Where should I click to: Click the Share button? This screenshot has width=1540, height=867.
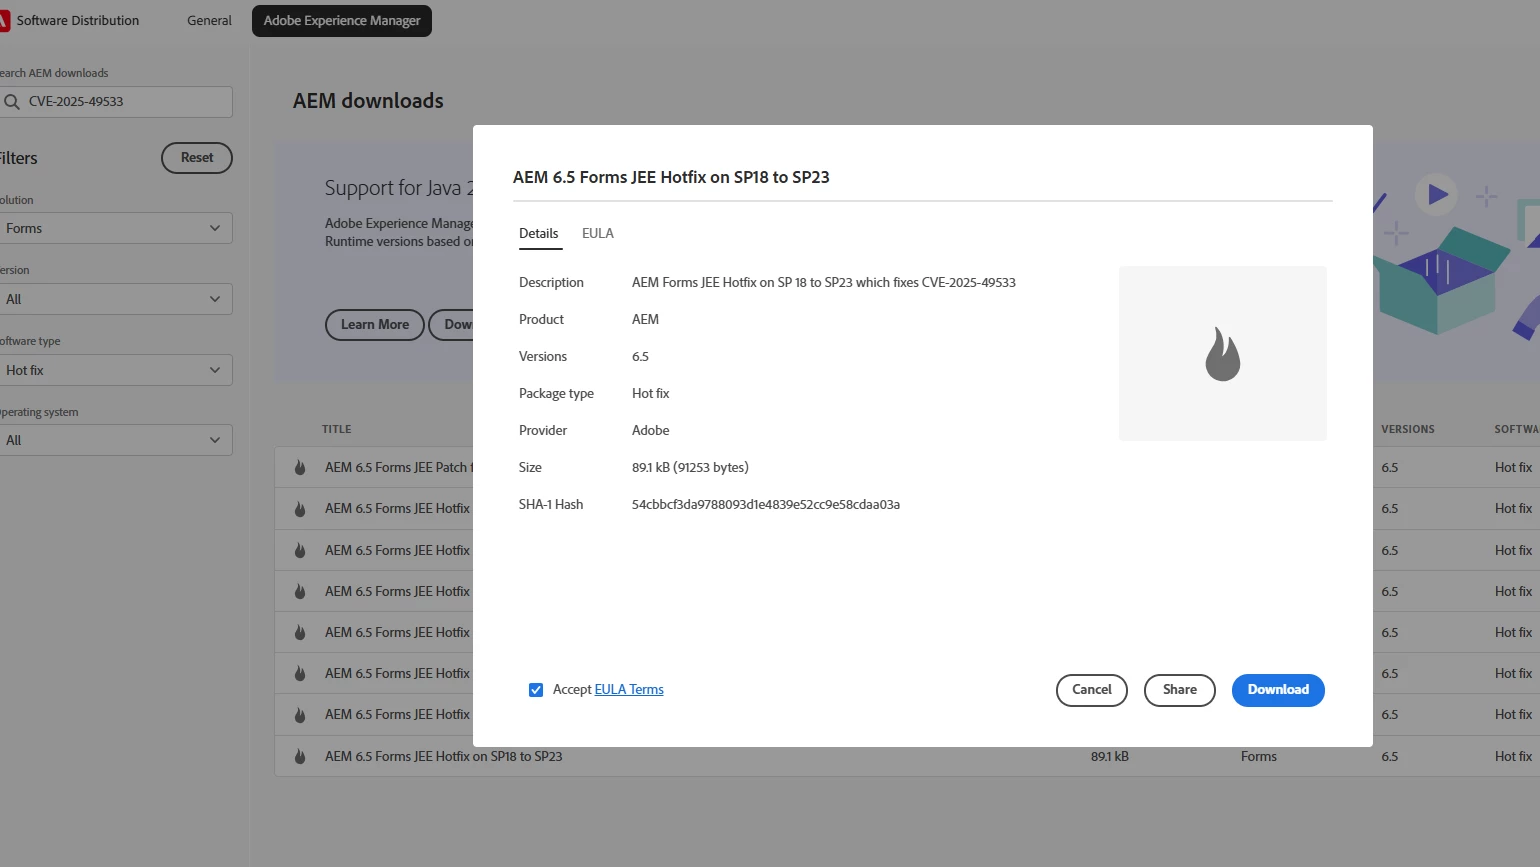tap(1180, 690)
